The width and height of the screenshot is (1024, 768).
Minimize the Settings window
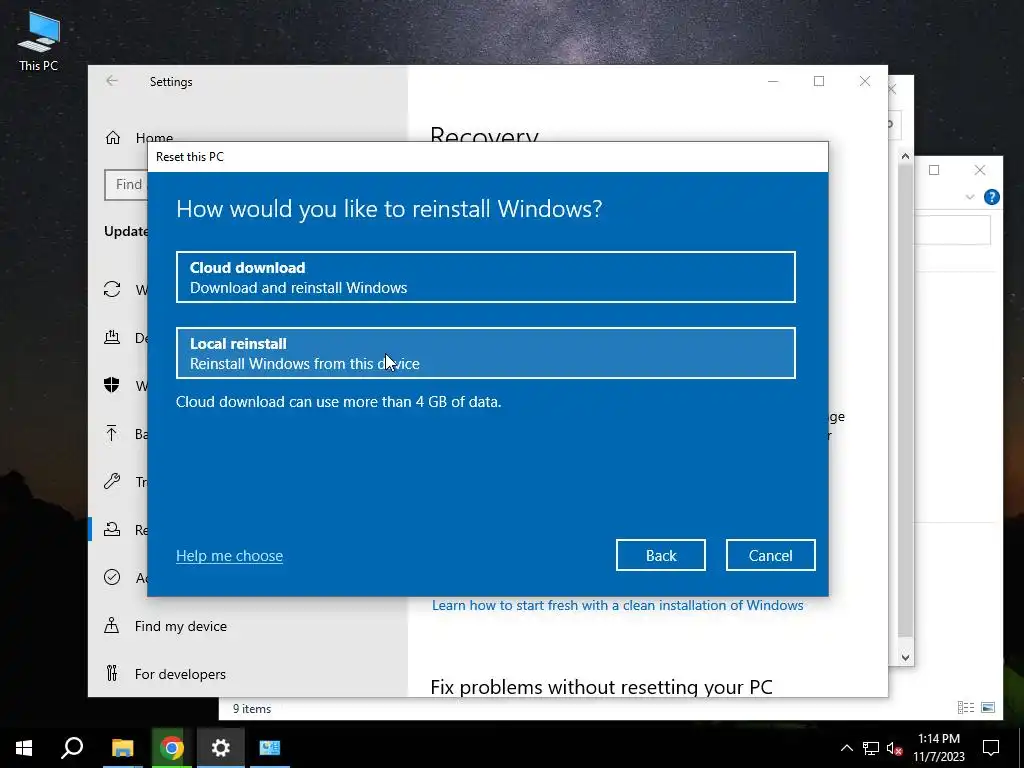tap(773, 81)
